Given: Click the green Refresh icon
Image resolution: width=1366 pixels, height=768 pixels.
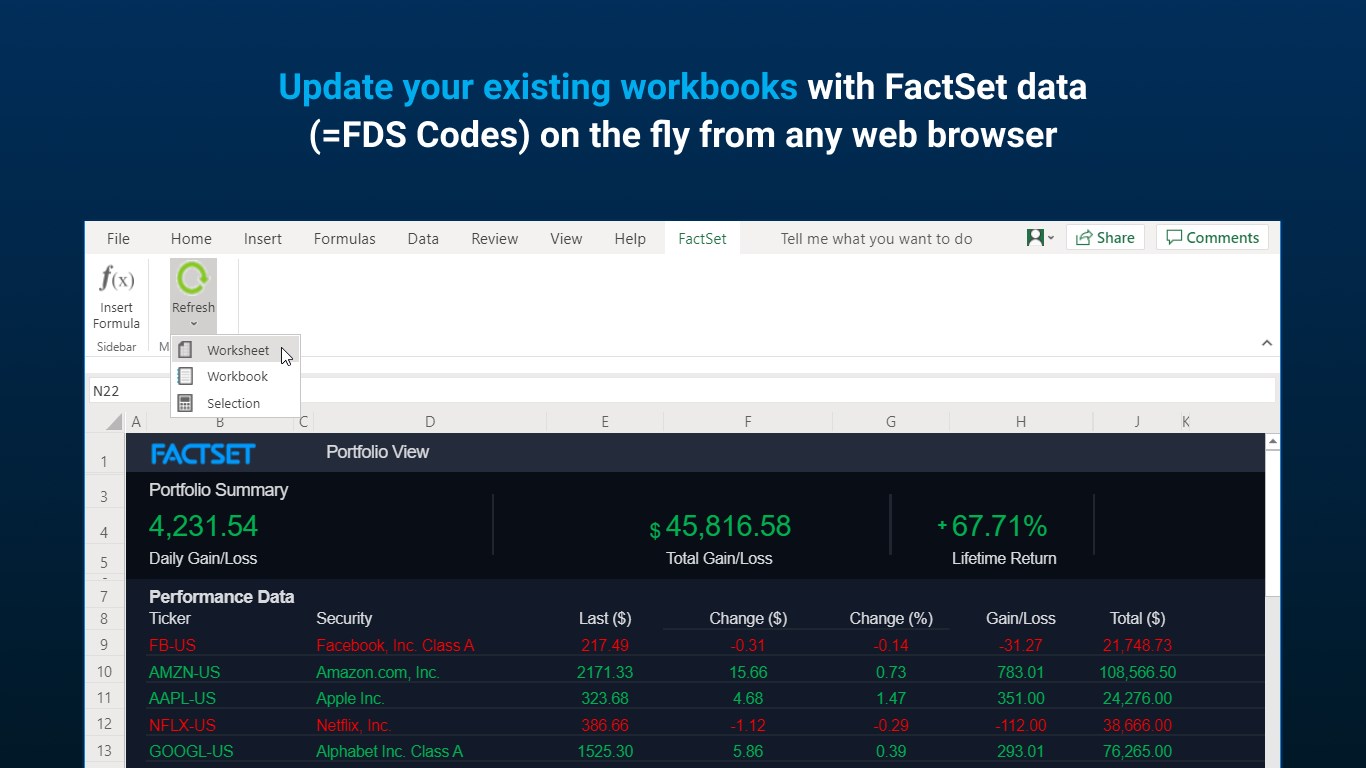Looking at the screenshot, I should (193, 279).
